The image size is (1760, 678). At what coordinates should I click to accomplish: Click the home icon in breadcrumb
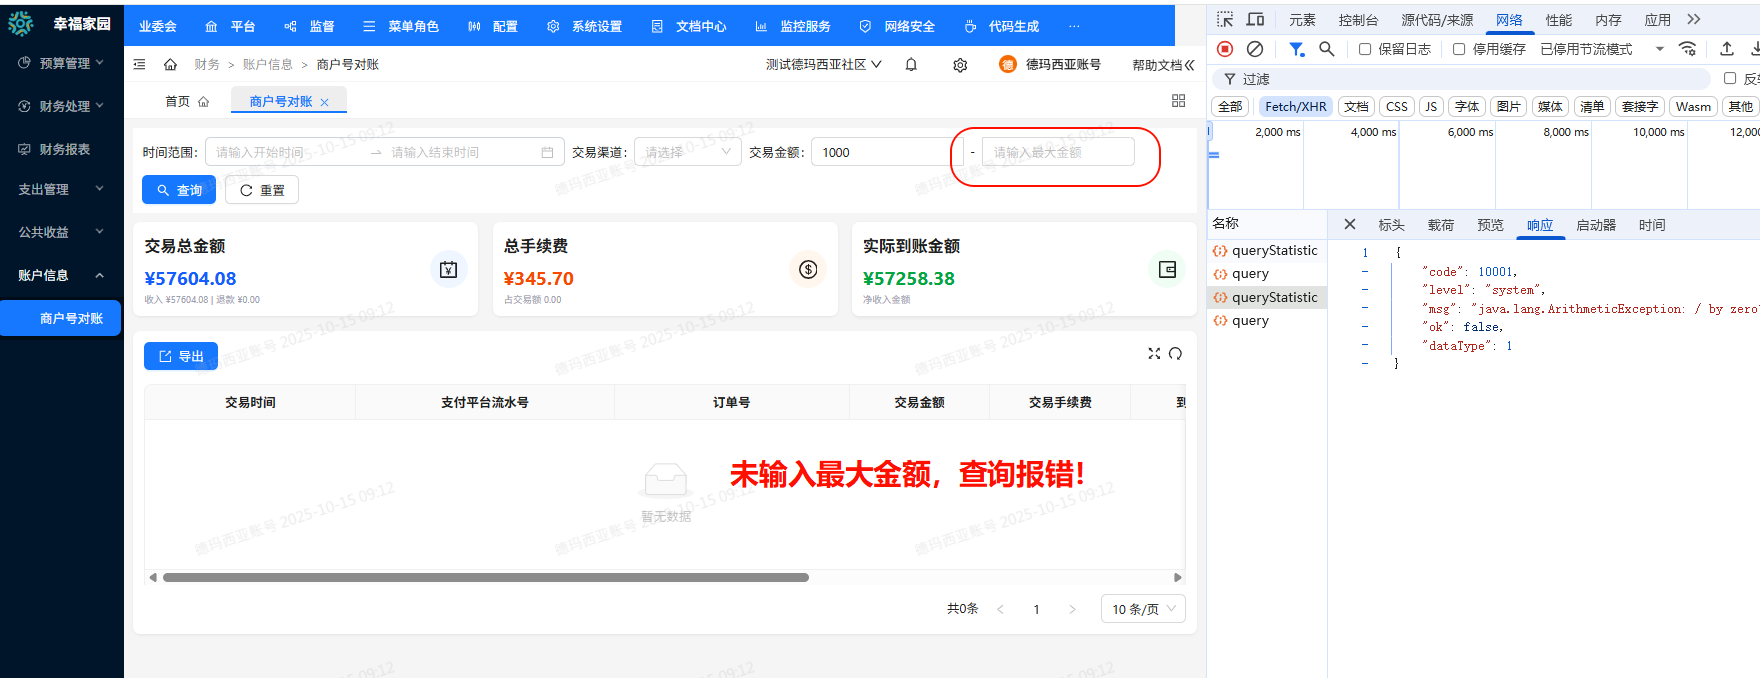[x=171, y=65]
